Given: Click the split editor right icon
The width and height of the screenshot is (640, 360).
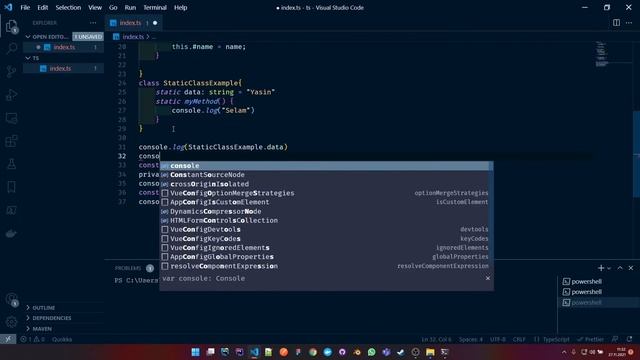Looking at the screenshot, I should pyautogui.click(x=616, y=23).
